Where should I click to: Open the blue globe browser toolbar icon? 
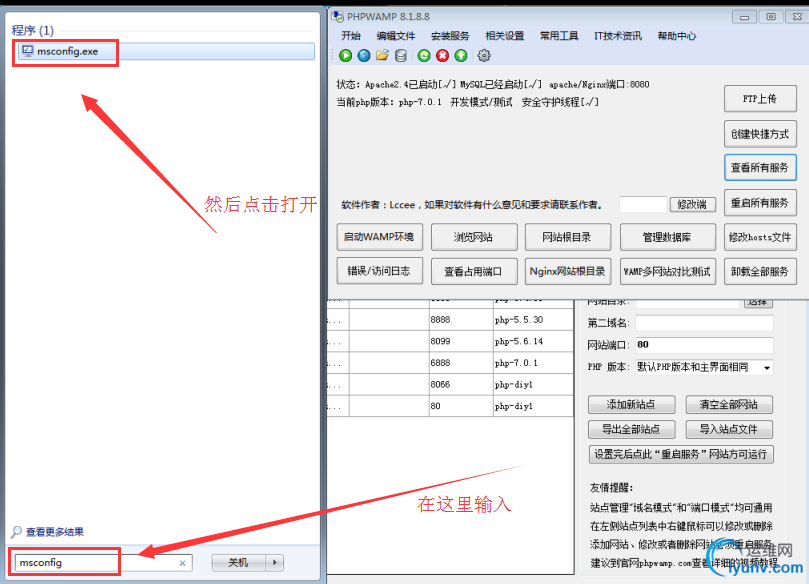pos(364,56)
